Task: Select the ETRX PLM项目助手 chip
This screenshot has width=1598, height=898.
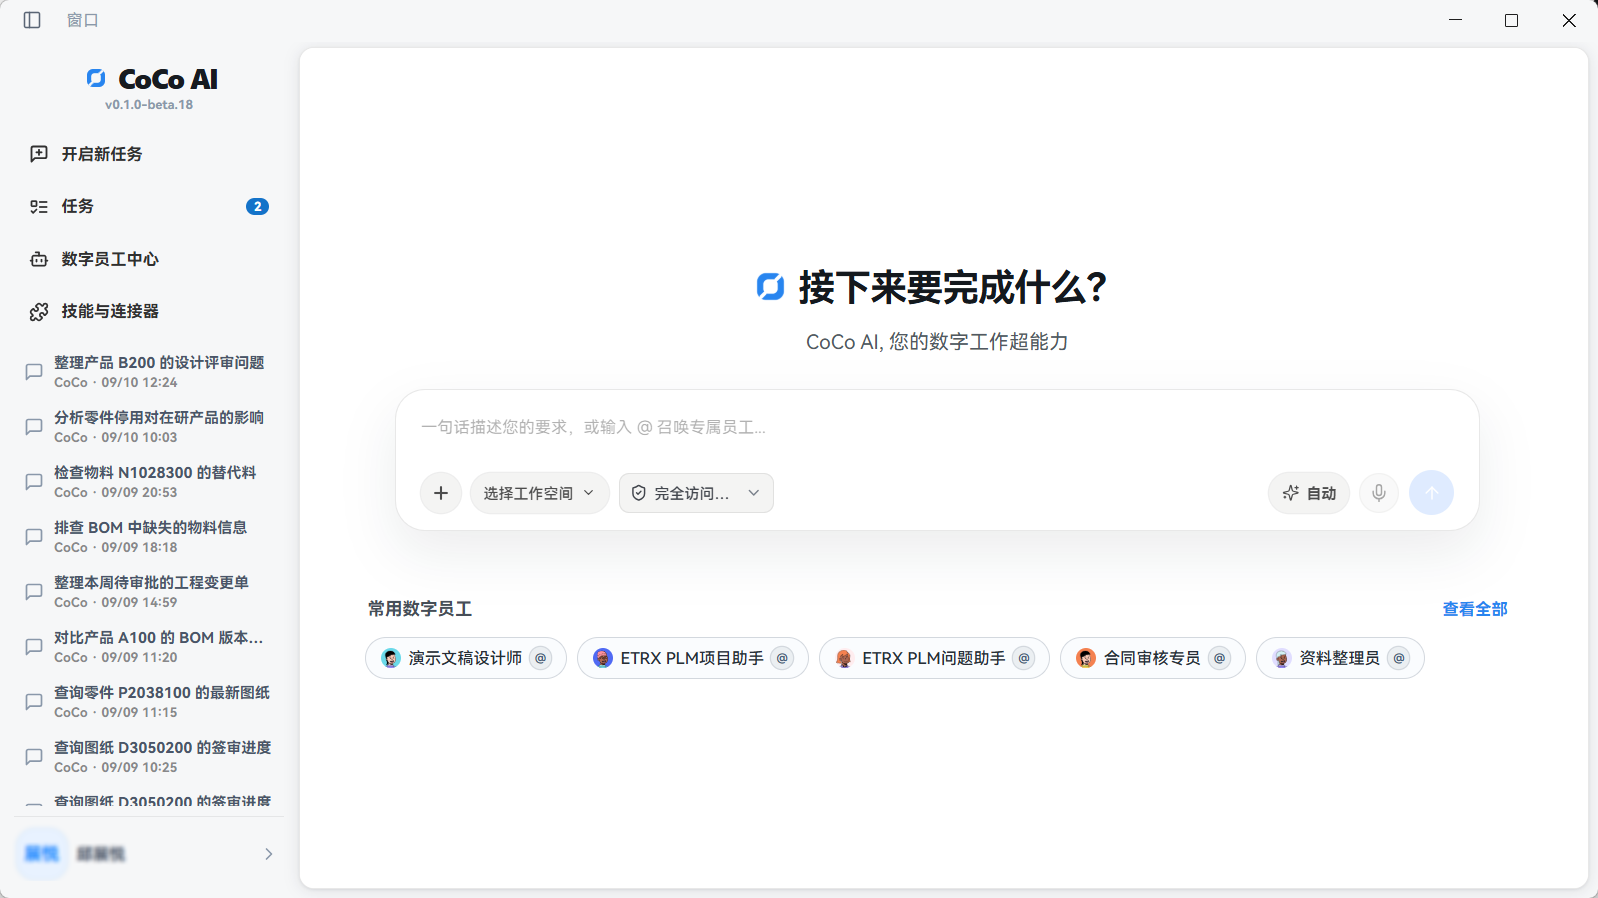Action: [692, 658]
